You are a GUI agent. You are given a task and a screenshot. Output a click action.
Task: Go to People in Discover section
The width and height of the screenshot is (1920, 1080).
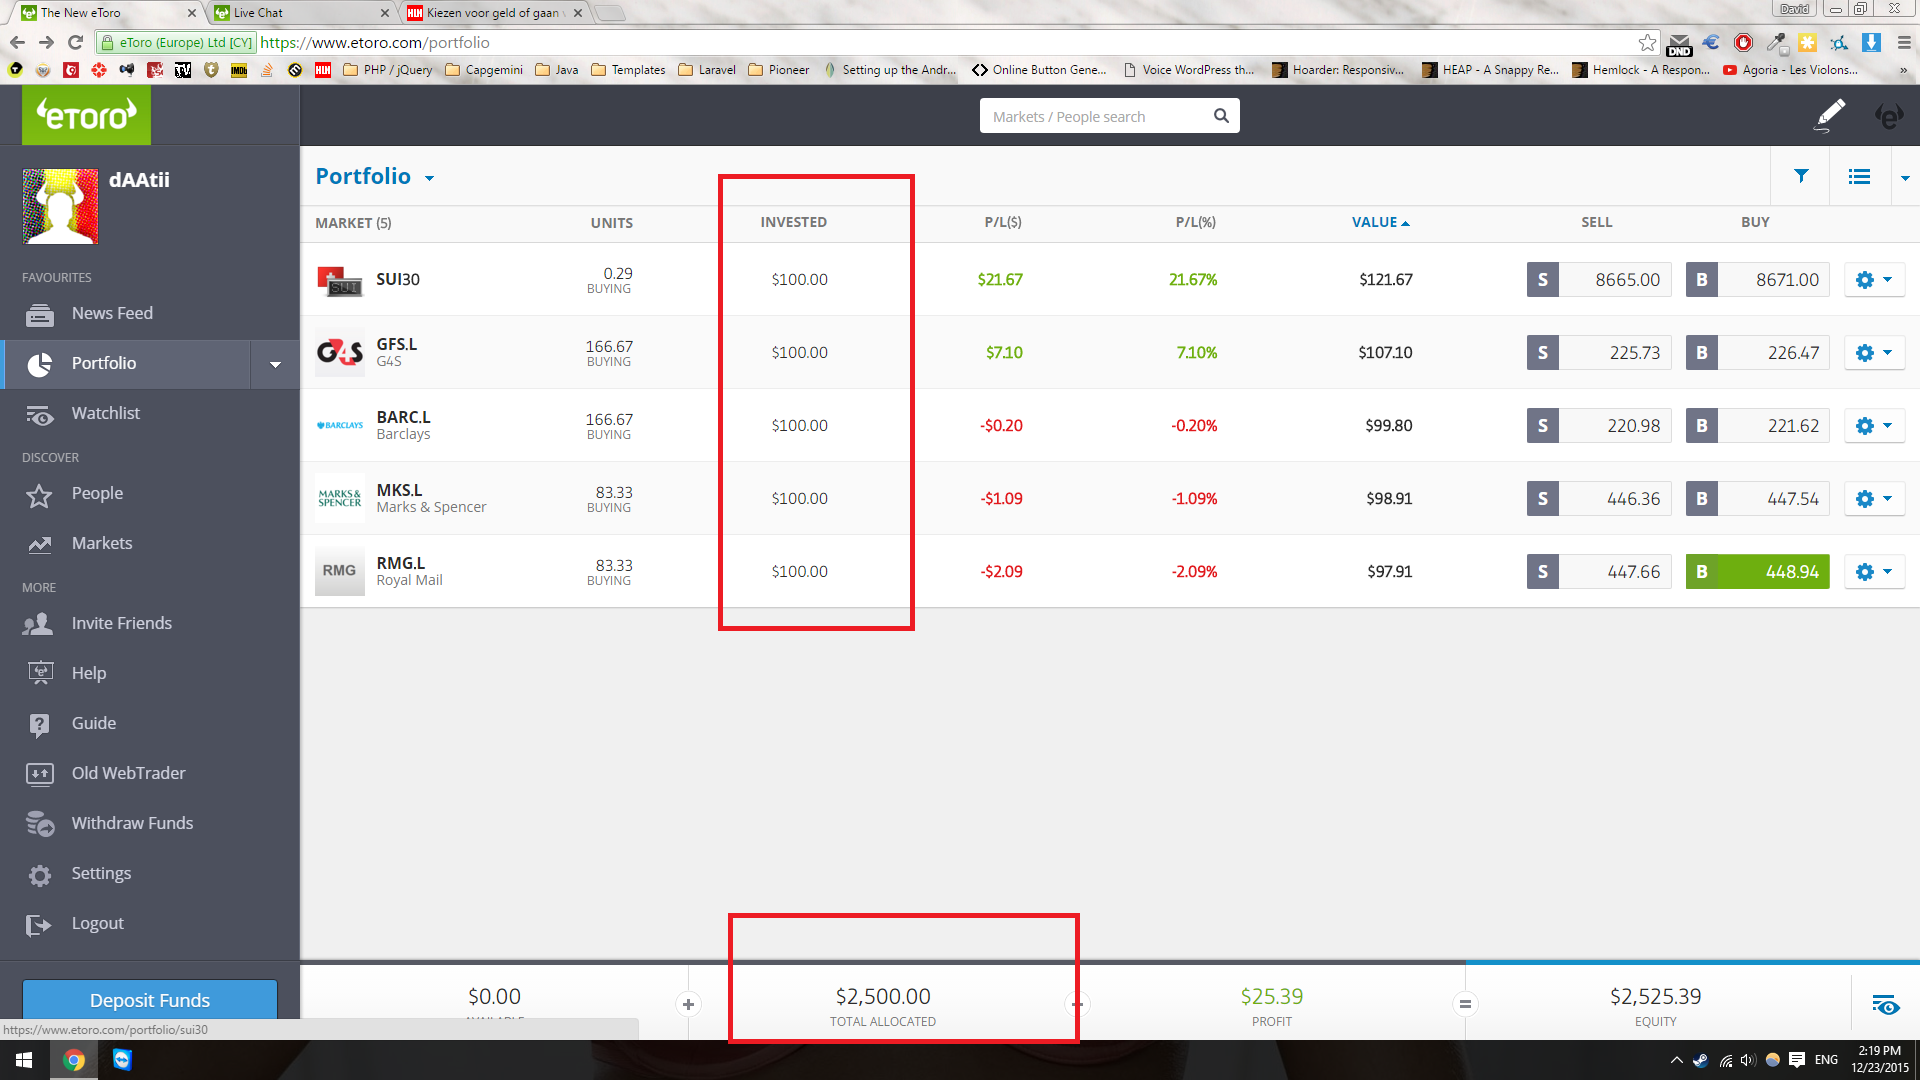[x=97, y=493]
